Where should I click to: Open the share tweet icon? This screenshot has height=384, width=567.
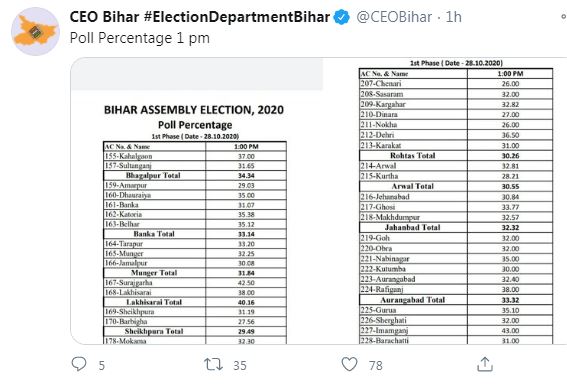click(485, 364)
